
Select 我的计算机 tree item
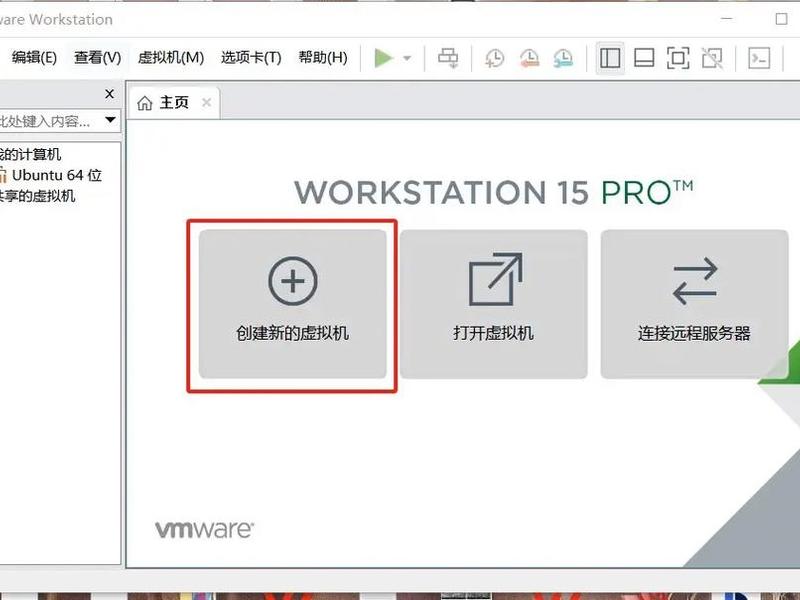(31, 154)
